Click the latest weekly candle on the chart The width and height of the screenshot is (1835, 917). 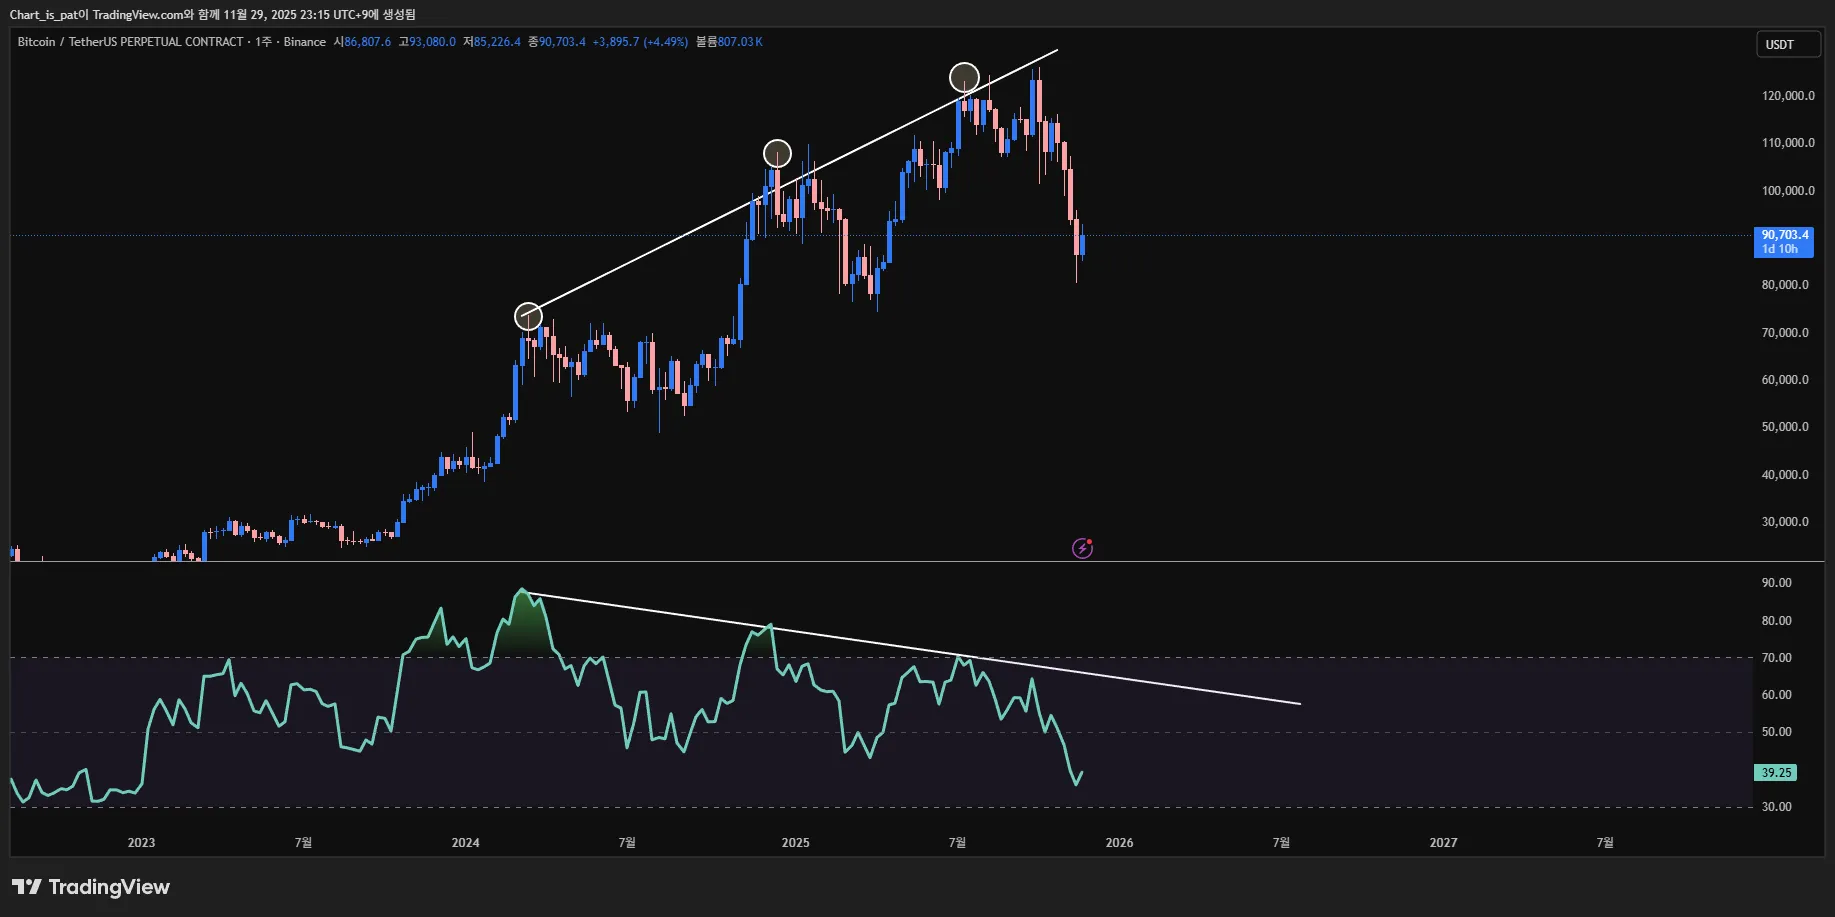coord(1082,244)
